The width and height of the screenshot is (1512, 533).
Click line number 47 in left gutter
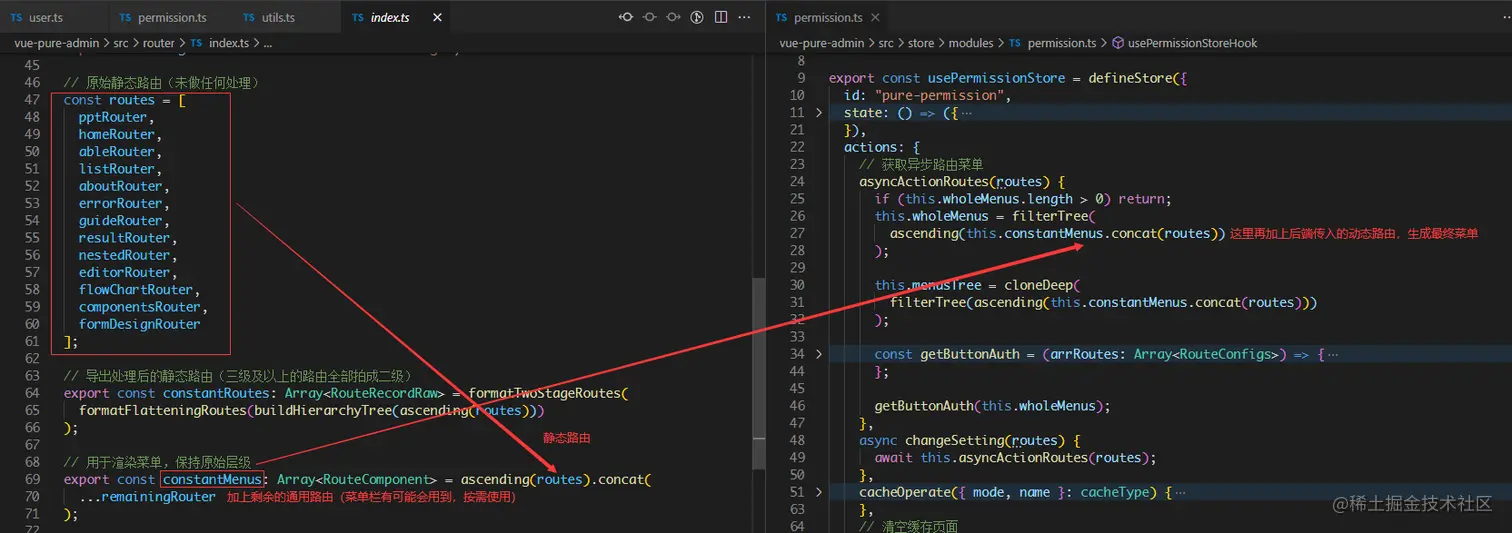click(x=33, y=100)
